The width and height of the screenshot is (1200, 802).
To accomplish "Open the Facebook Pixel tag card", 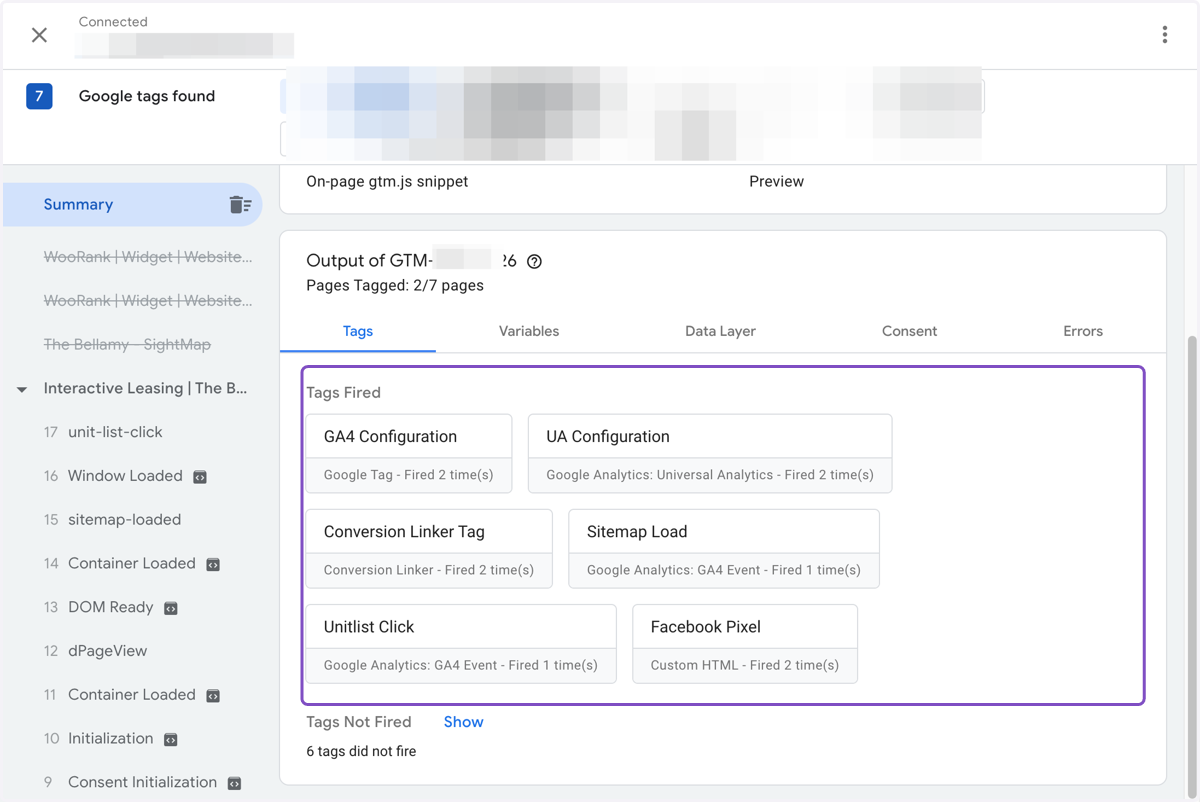I will click(x=745, y=644).
